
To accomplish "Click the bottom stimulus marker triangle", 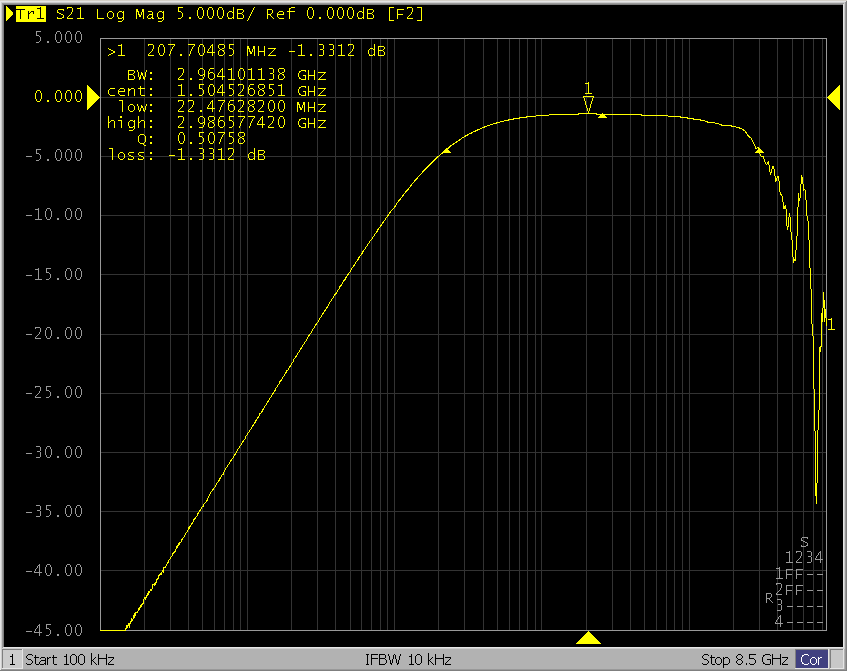I will pyautogui.click(x=589, y=638).
